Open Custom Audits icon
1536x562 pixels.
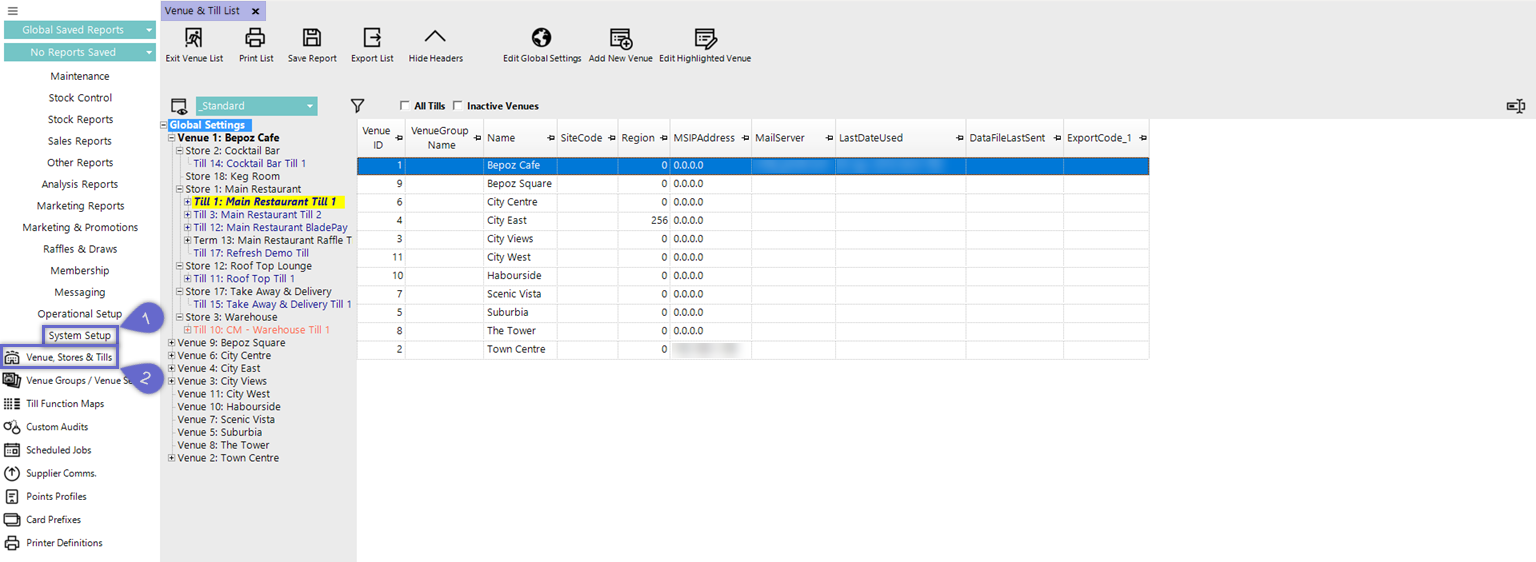12,427
